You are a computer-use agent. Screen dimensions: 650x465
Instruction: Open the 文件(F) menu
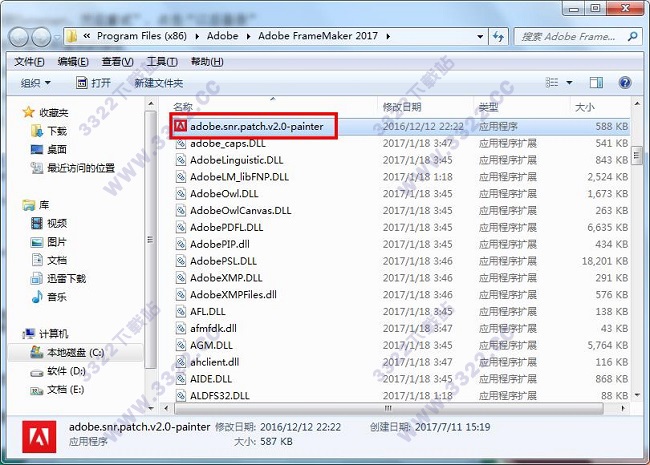point(29,62)
